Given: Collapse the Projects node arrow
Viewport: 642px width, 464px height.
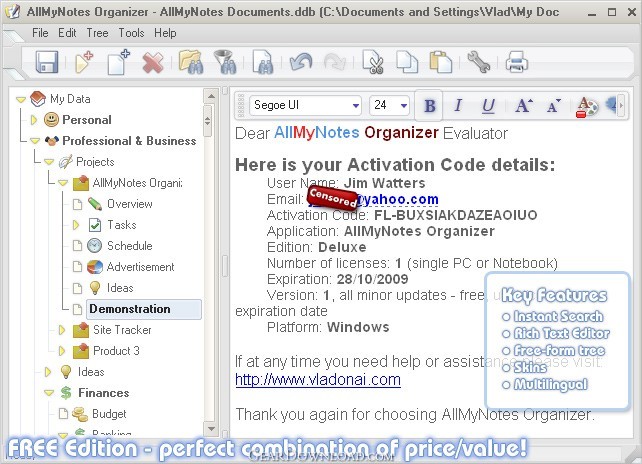Looking at the screenshot, I should click(49, 162).
